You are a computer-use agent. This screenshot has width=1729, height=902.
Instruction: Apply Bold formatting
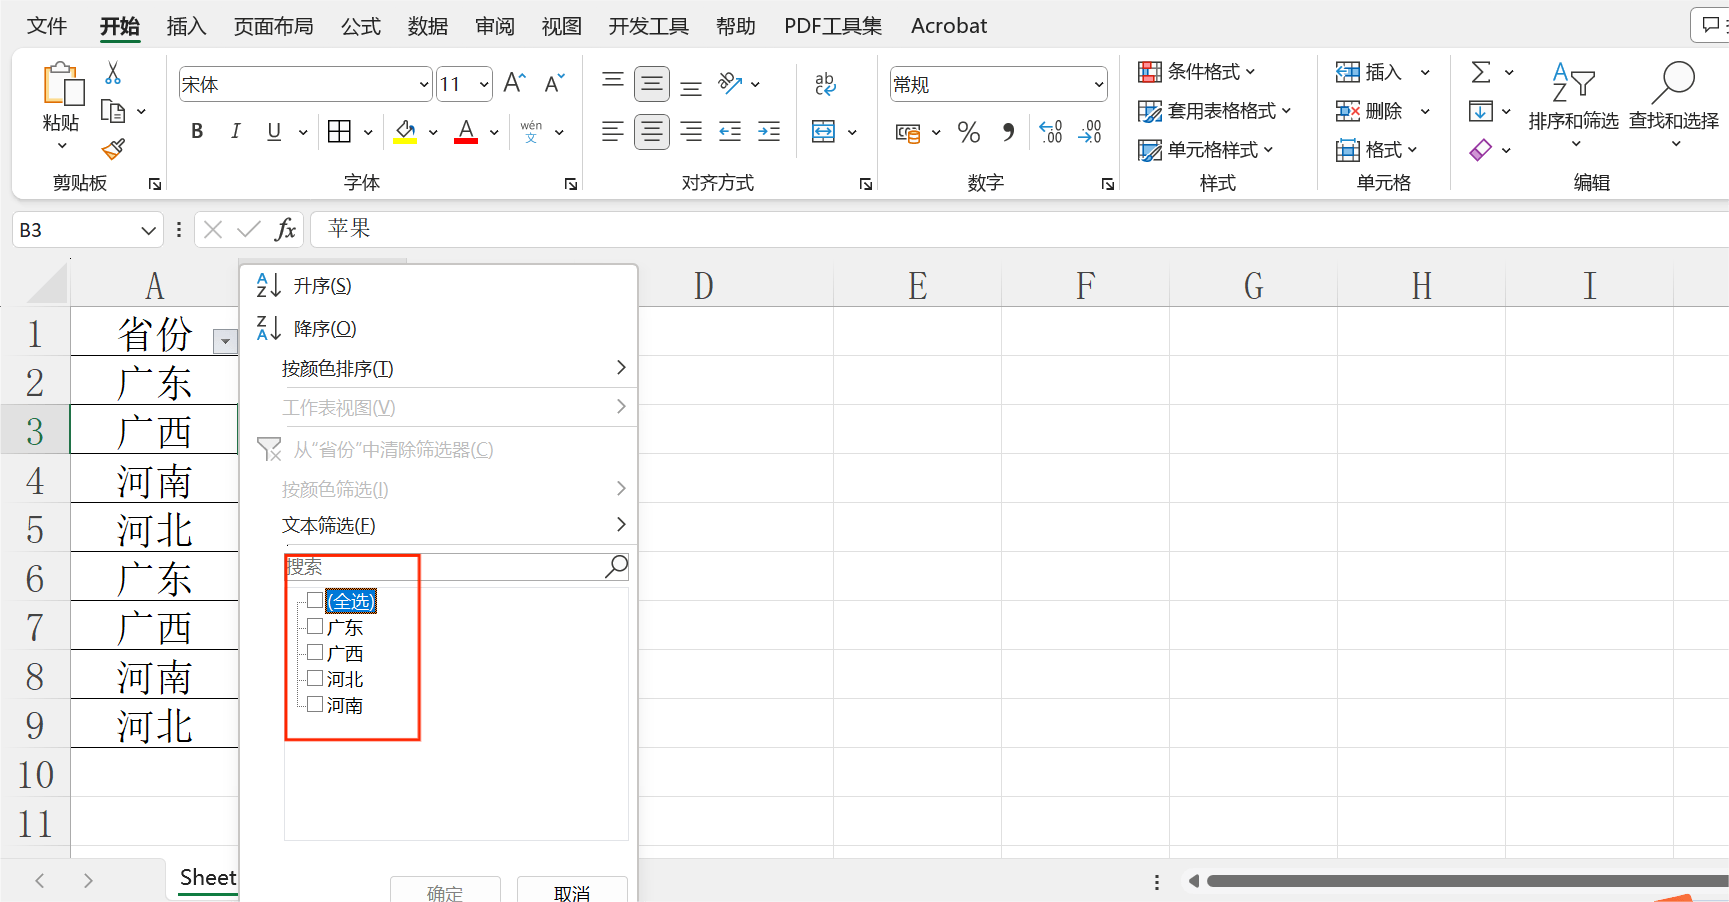point(196,131)
